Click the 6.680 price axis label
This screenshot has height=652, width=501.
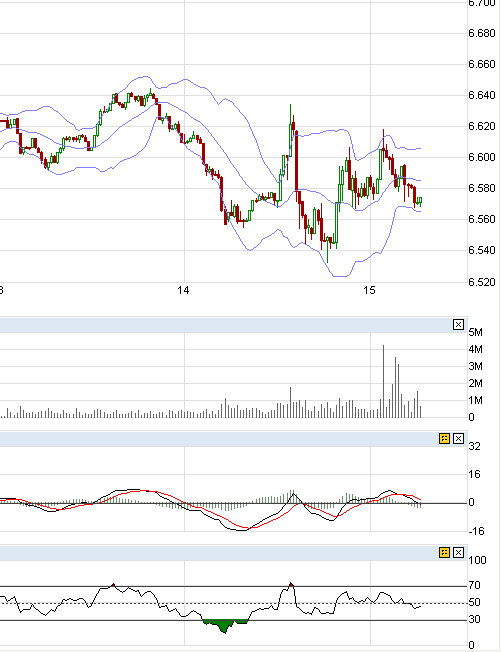coord(482,33)
